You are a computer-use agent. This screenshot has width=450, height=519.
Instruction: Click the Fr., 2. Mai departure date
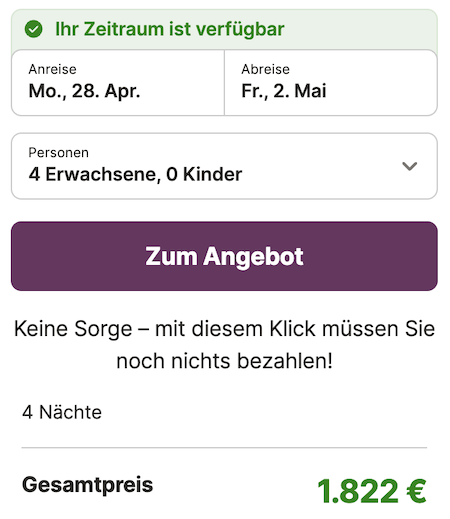[284, 91]
